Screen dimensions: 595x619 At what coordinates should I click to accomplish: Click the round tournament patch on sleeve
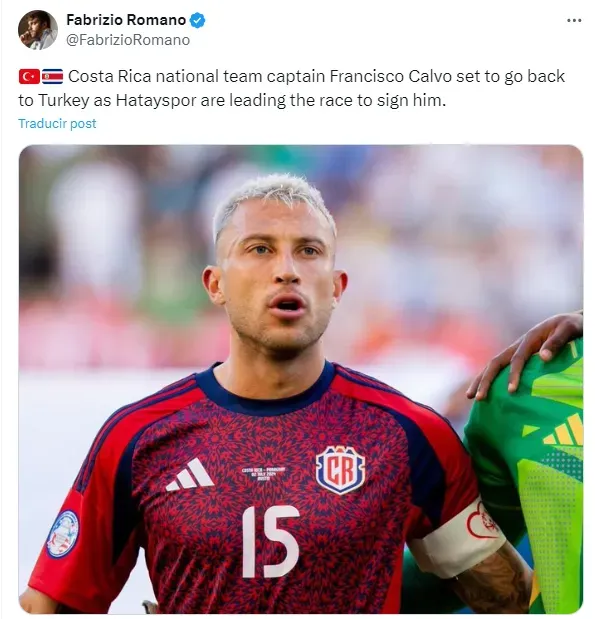(62, 533)
